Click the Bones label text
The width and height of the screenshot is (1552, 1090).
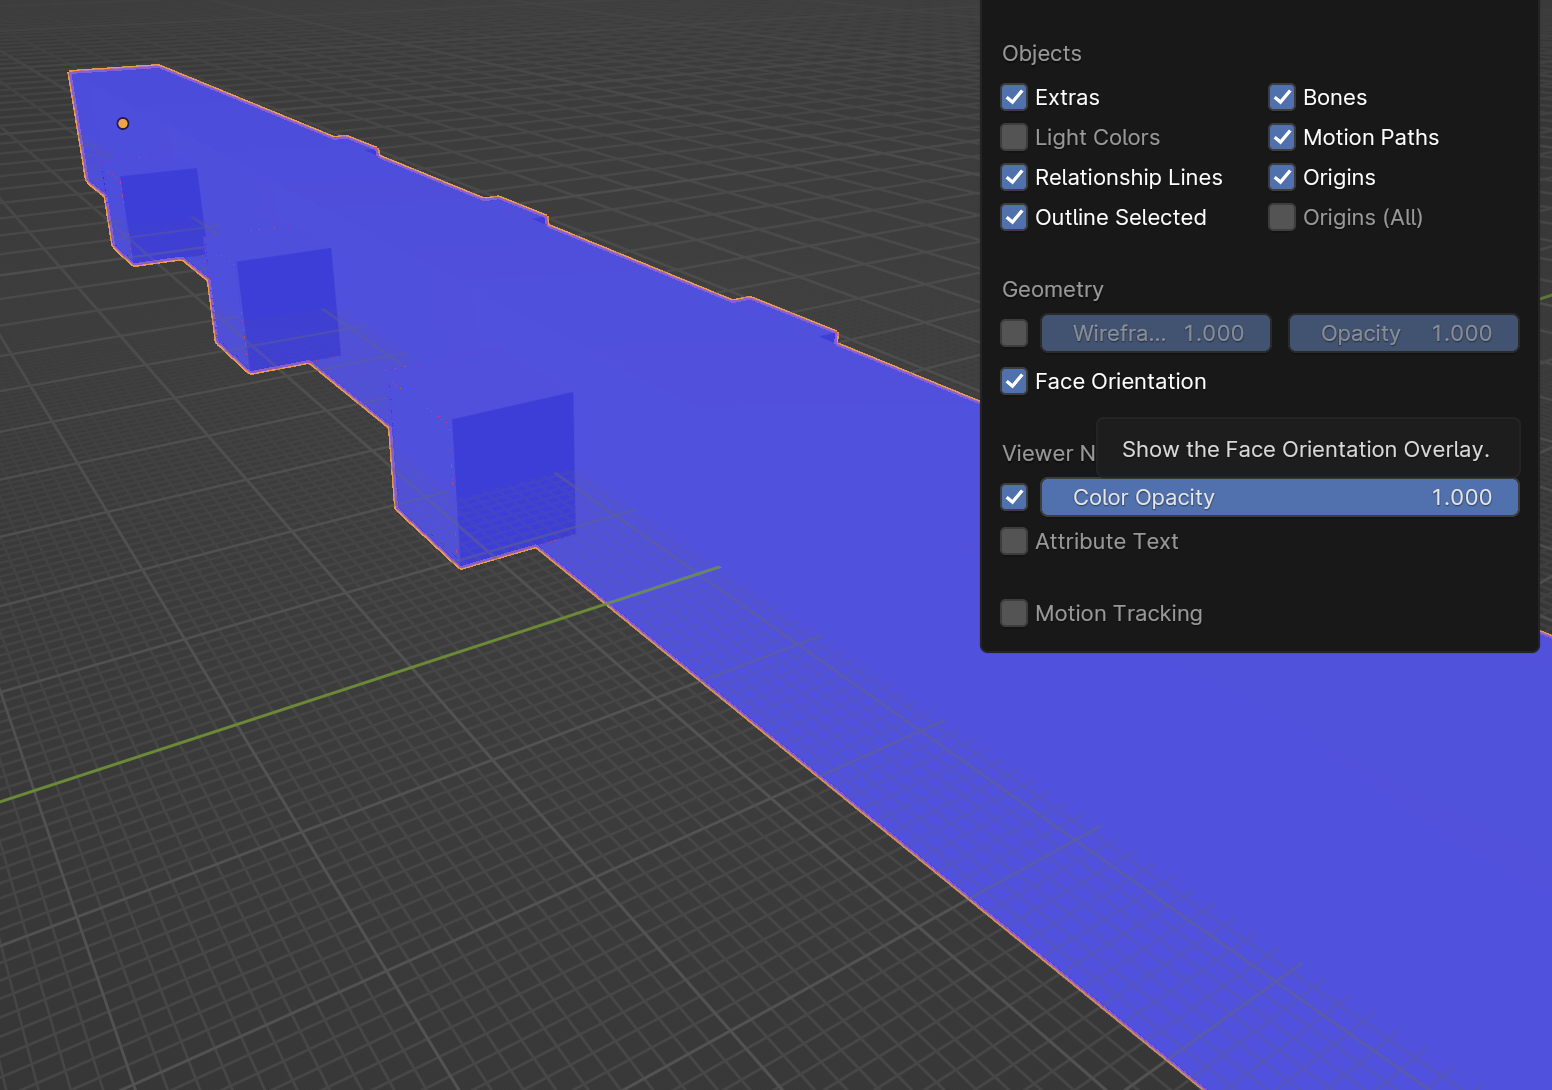point(1335,97)
